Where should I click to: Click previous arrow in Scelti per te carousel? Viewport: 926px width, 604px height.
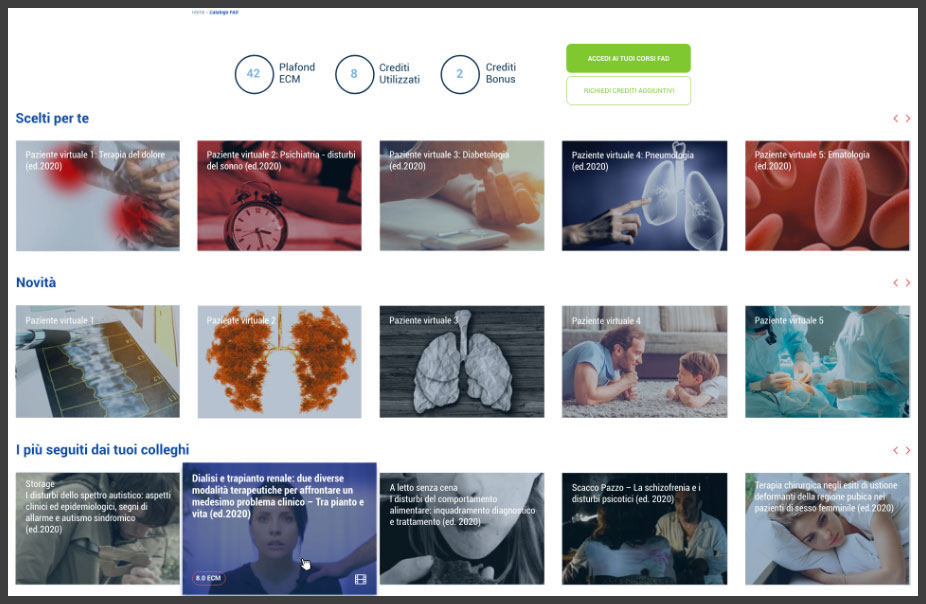[896, 119]
